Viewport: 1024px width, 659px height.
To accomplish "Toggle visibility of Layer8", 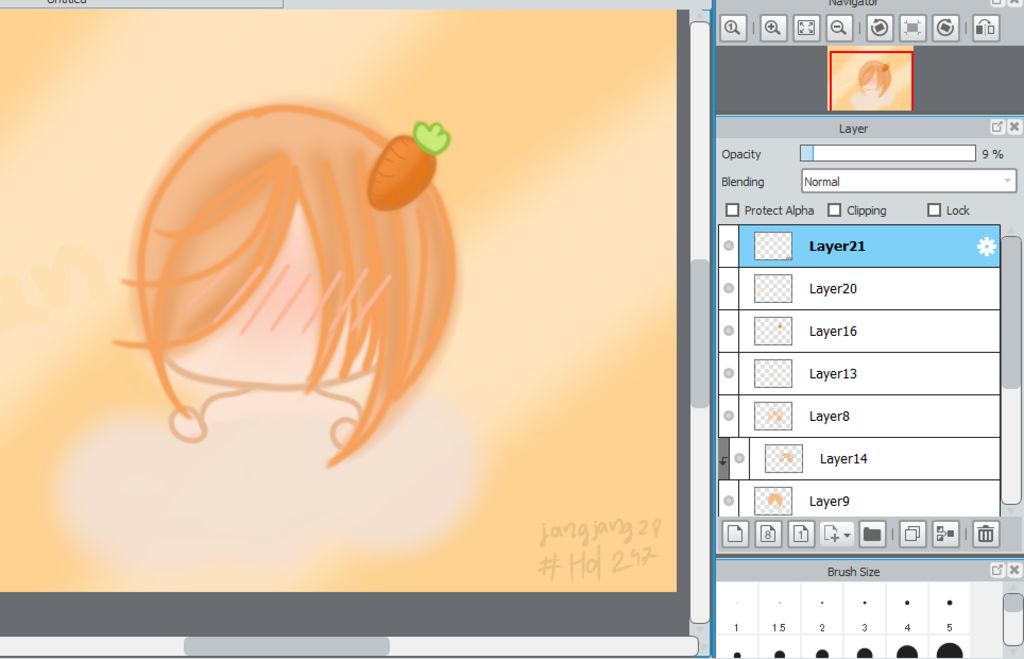I will (x=729, y=416).
